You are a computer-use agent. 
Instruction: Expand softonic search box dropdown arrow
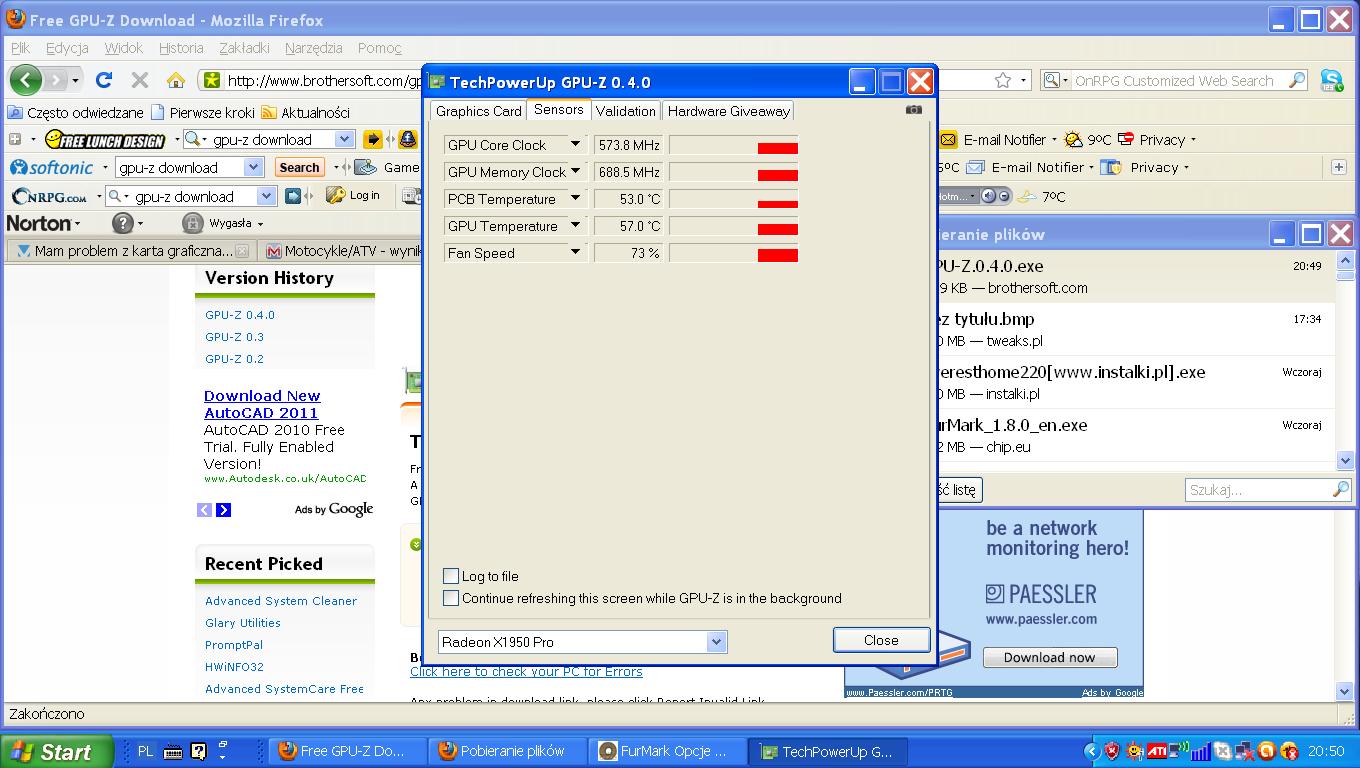253,167
